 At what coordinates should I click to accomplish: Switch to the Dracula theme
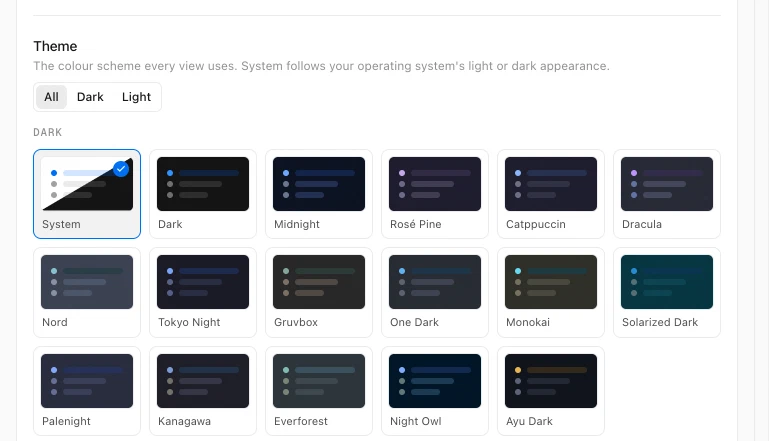[666, 194]
